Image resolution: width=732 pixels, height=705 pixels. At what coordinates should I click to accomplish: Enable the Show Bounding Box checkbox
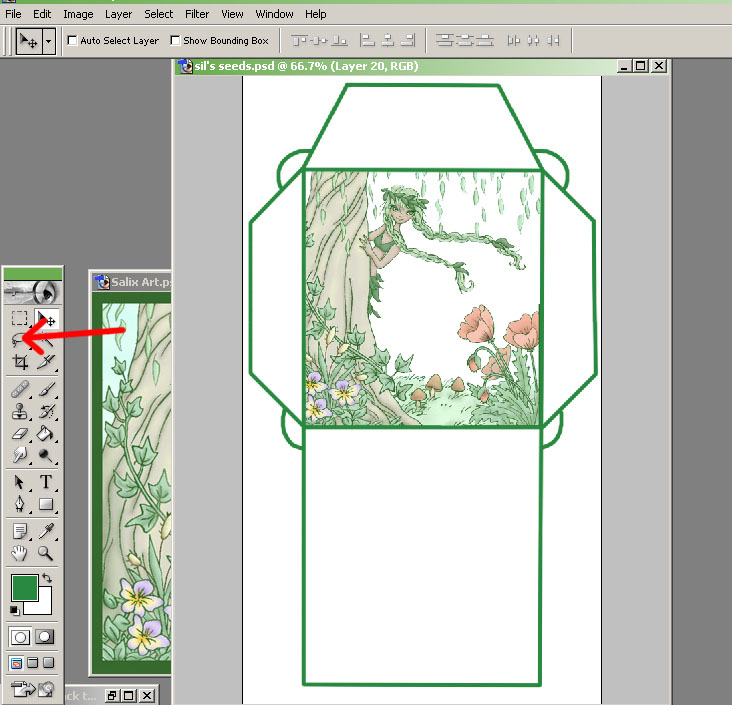pyautogui.click(x=175, y=41)
